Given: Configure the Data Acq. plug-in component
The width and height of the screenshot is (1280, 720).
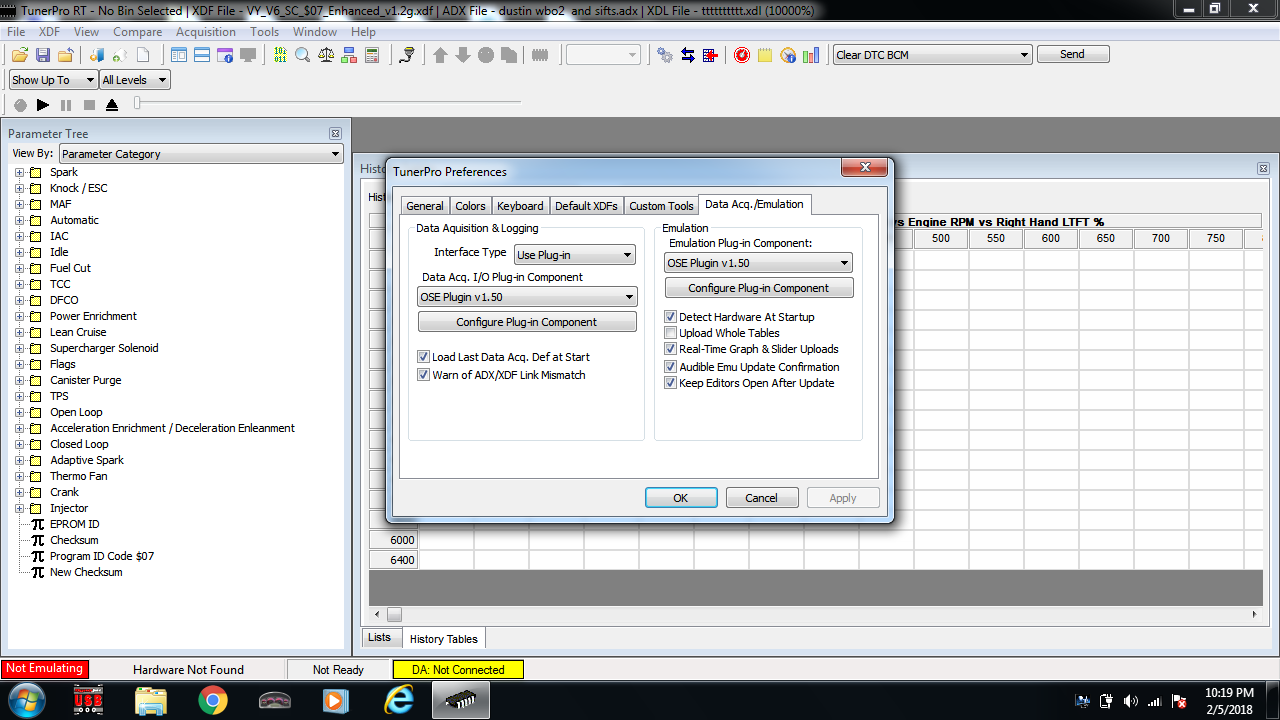Looking at the screenshot, I should (x=527, y=322).
